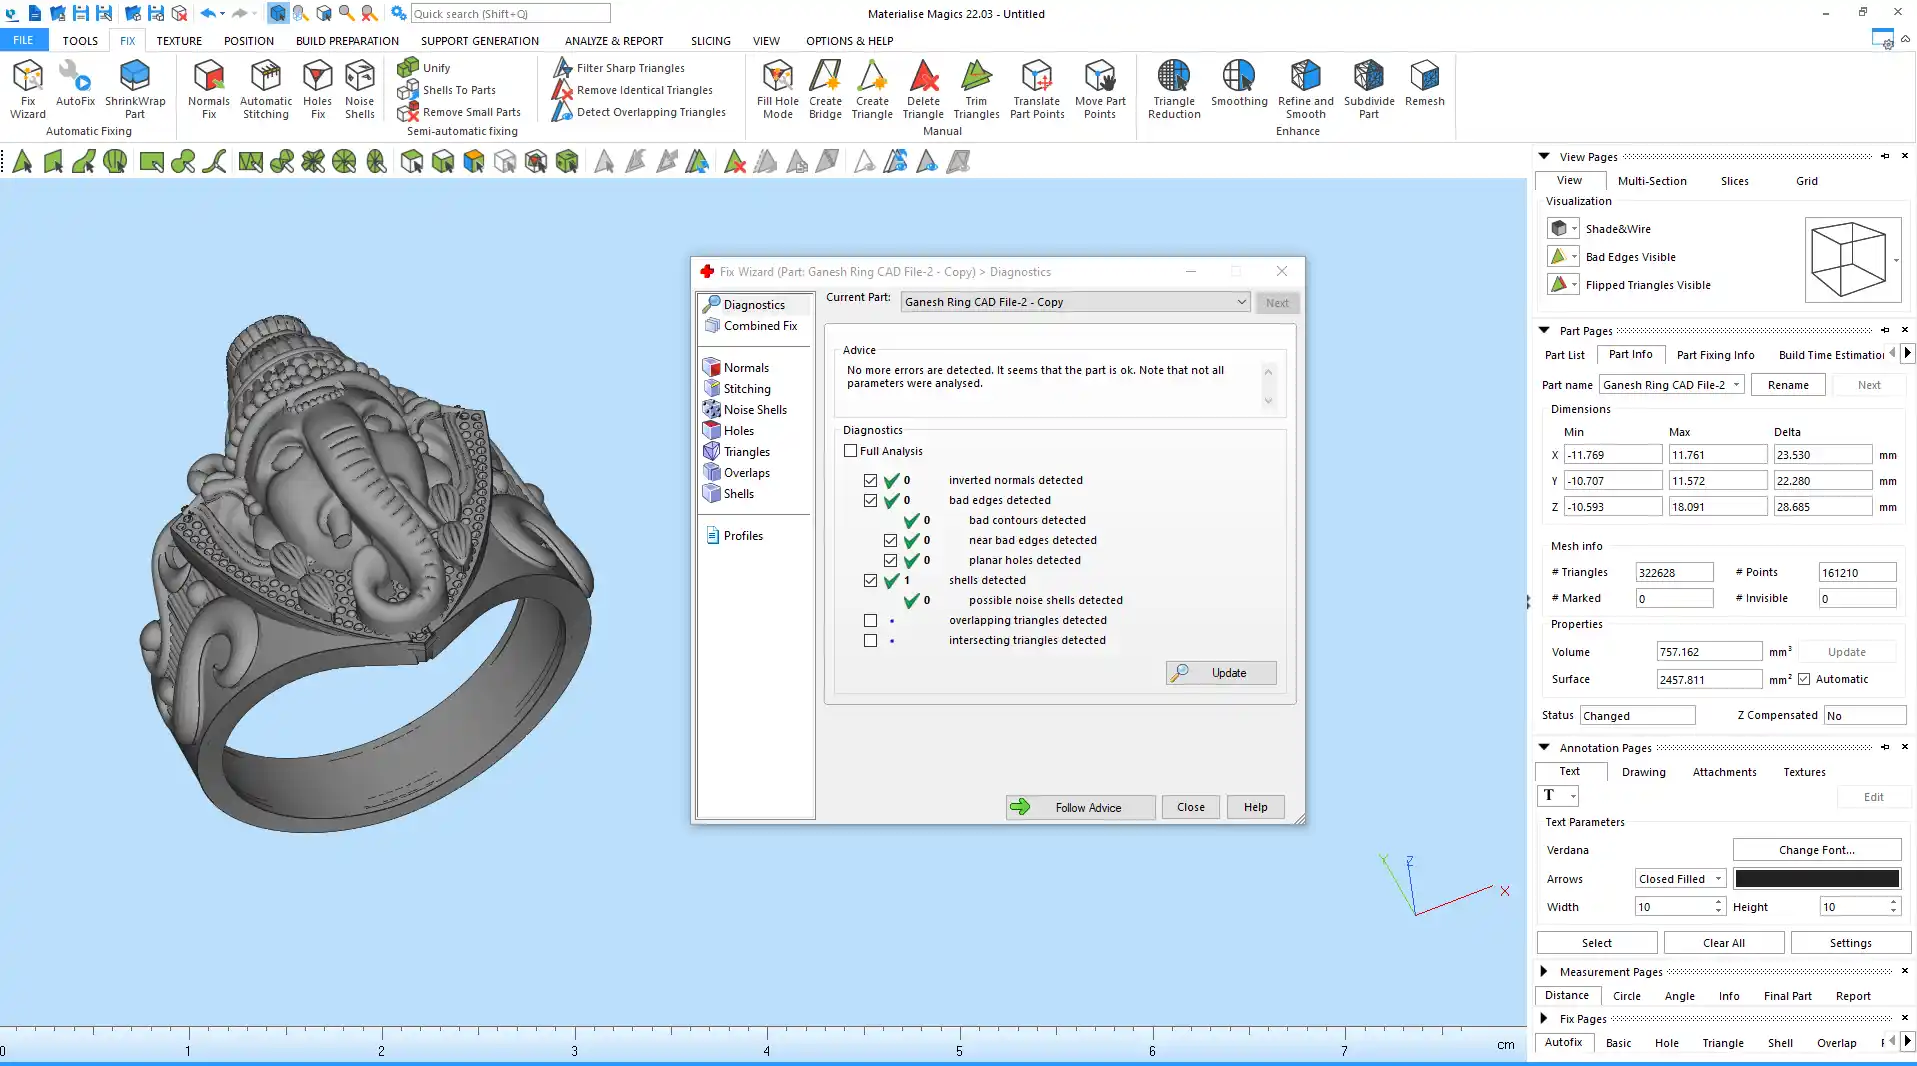The width and height of the screenshot is (1917, 1066).
Task: Expand the Measurement Pages panel
Action: pyautogui.click(x=1544, y=971)
